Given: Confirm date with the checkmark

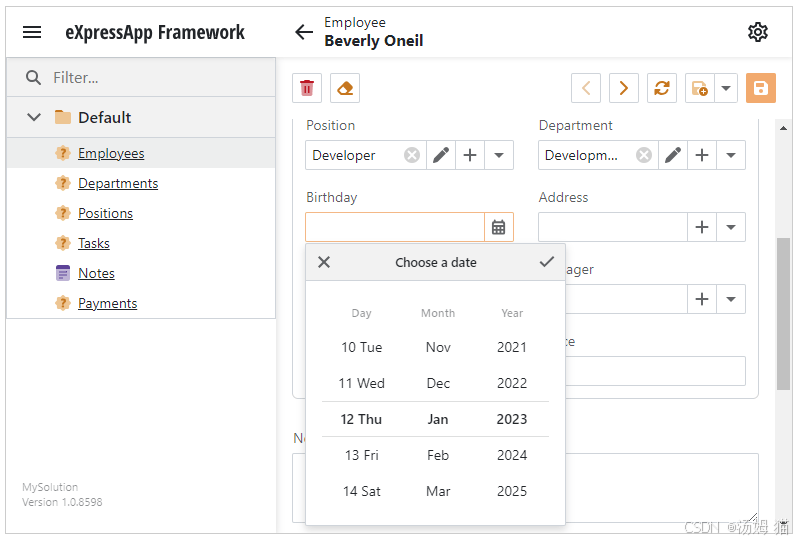Looking at the screenshot, I should [547, 262].
